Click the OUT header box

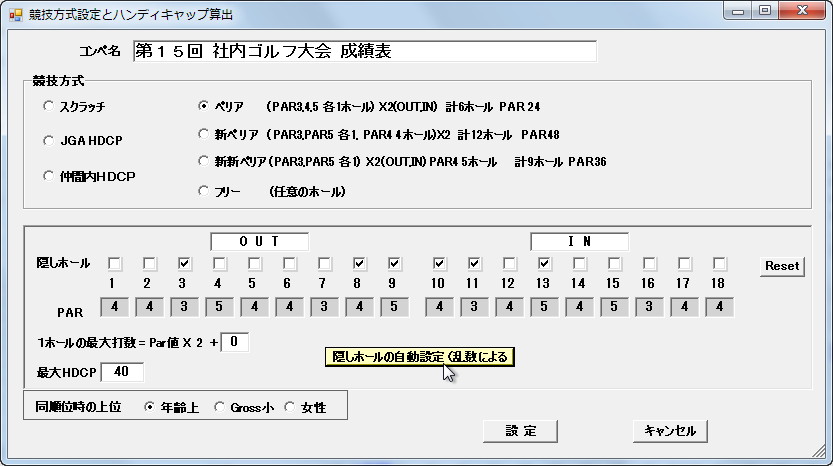pos(259,241)
